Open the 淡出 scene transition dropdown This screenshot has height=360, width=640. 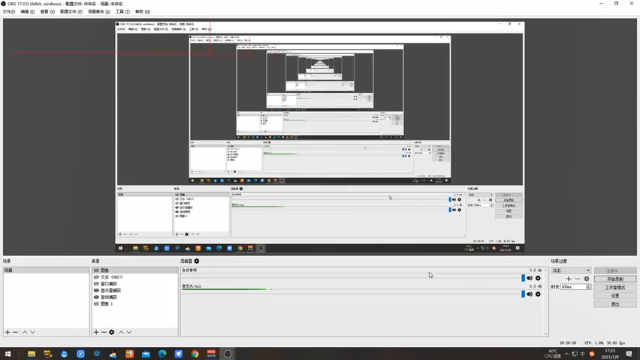coord(571,270)
